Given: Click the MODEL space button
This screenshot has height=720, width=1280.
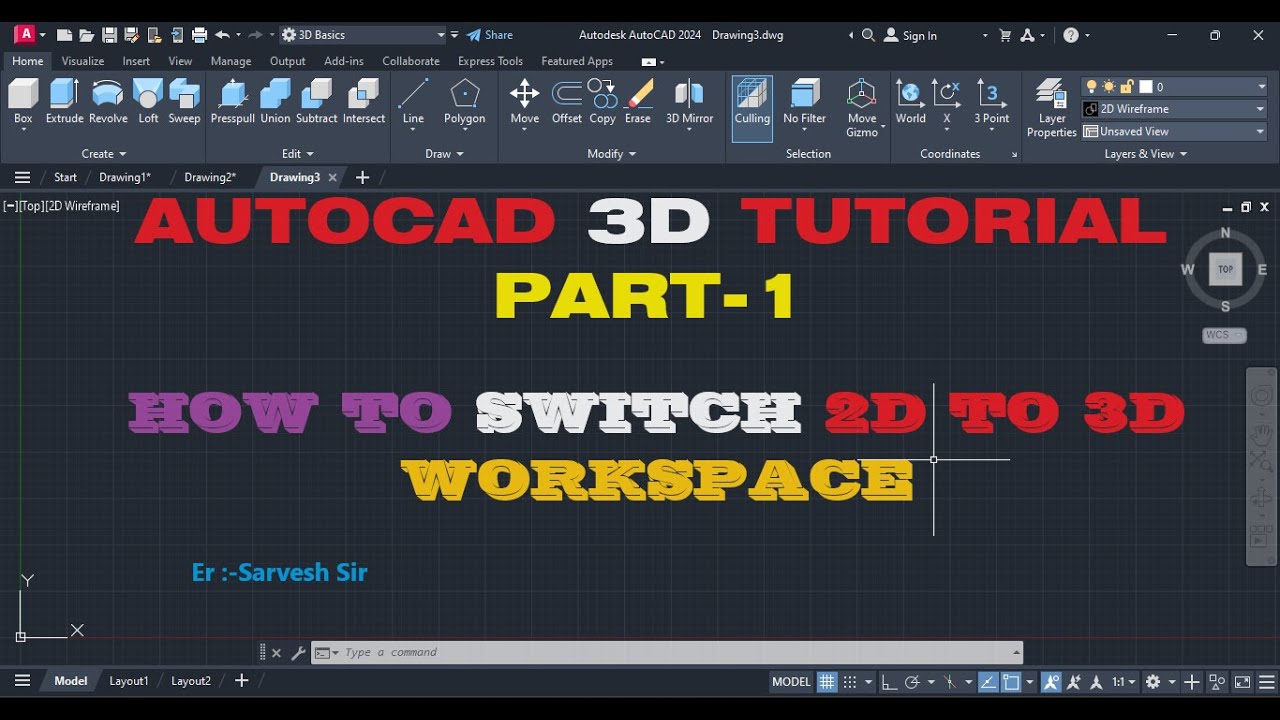Looking at the screenshot, I should (x=791, y=682).
